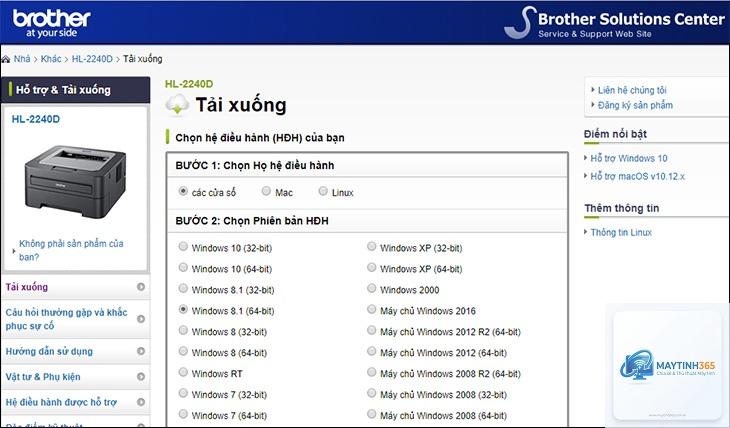Click the Nhà breadcrumb link

coord(22,59)
